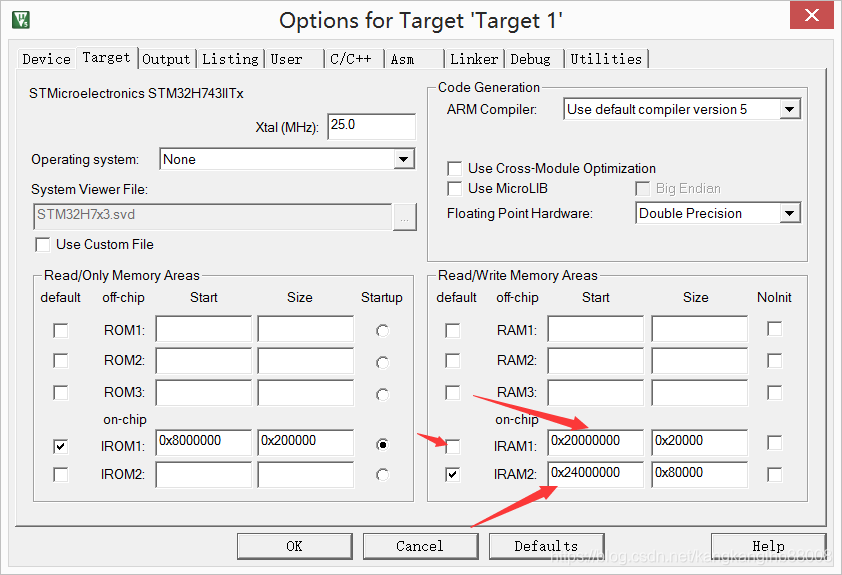The height and width of the screenshot is (575, 842).
Task: Enable NoInit for RAM2
Action: (x=774, y=360)
